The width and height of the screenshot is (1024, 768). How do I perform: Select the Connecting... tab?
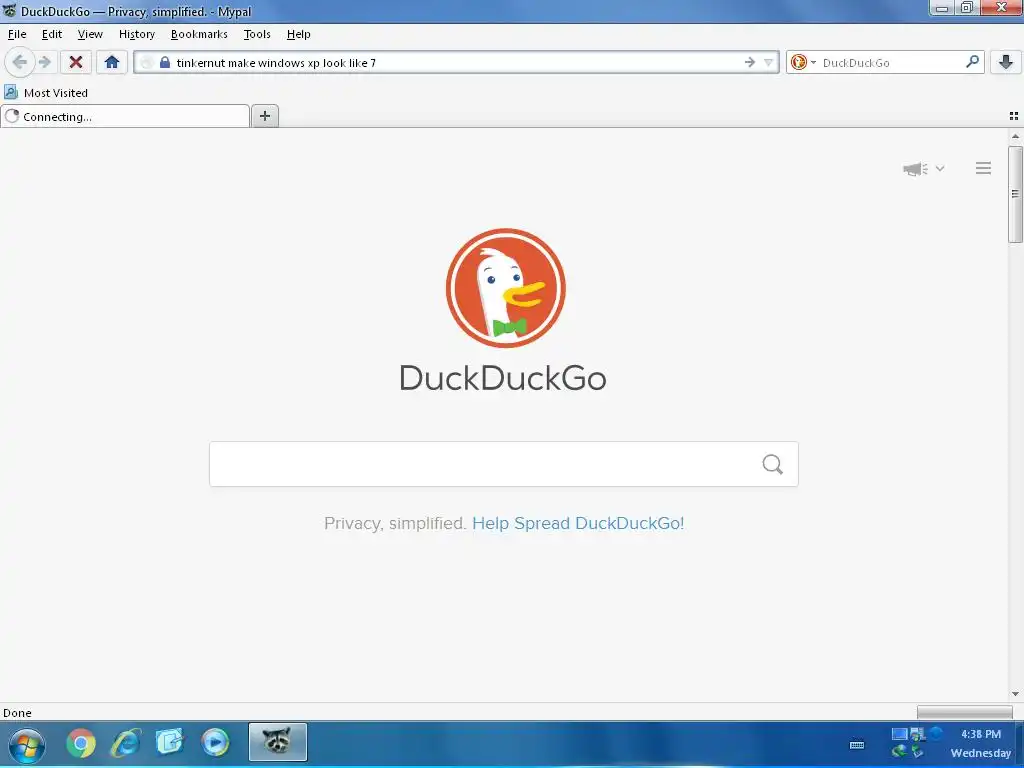(x=125, y=117)
